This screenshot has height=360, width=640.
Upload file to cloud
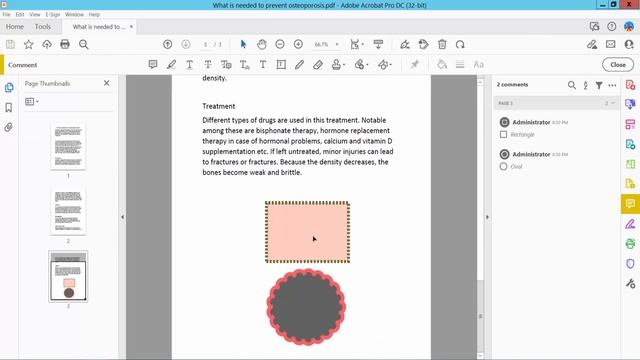(47, 44)
